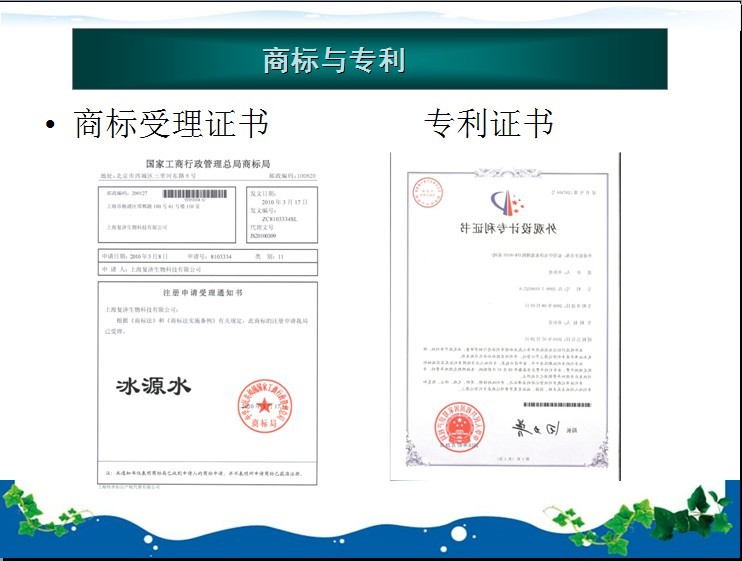Click the "申请号: 8103334" field
This screenshot has width=742, height=561.
tap(209, 256)
